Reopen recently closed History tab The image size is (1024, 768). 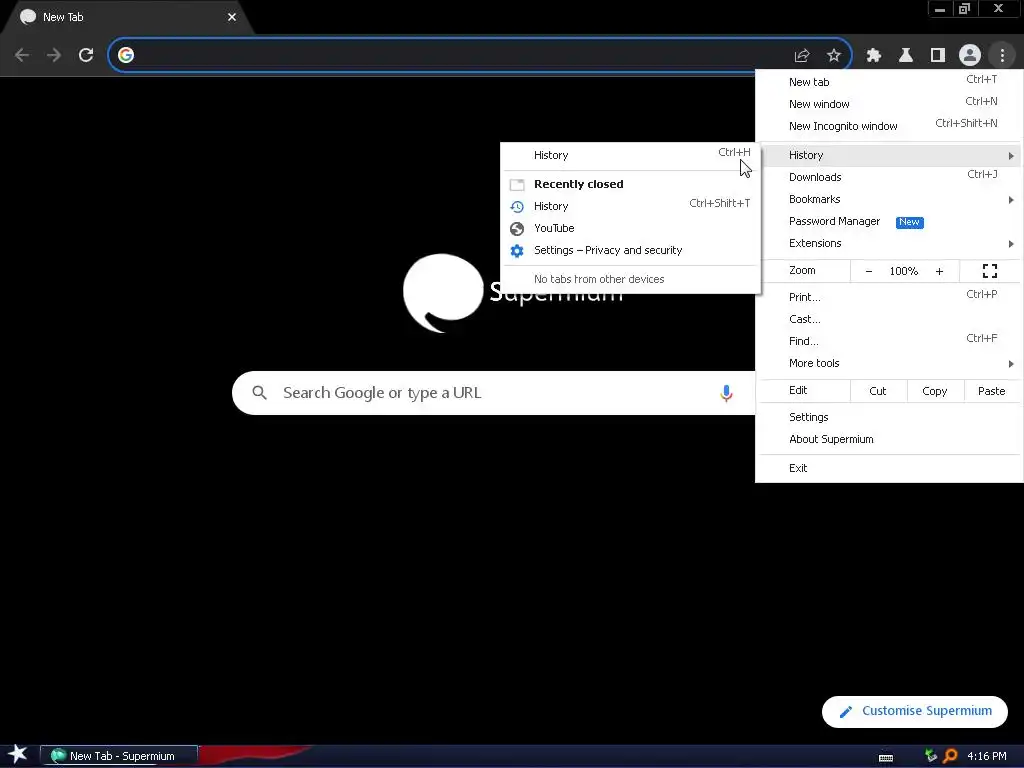click(x=630, y=206)
